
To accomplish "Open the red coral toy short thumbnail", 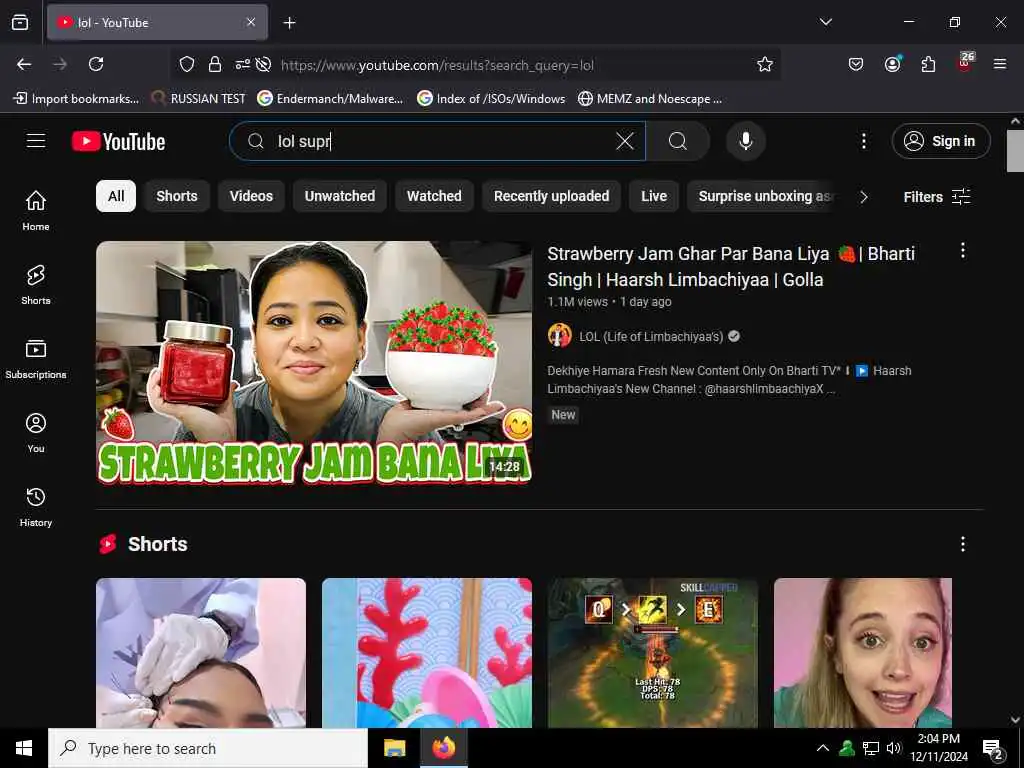I will click(x=427, y=653).
